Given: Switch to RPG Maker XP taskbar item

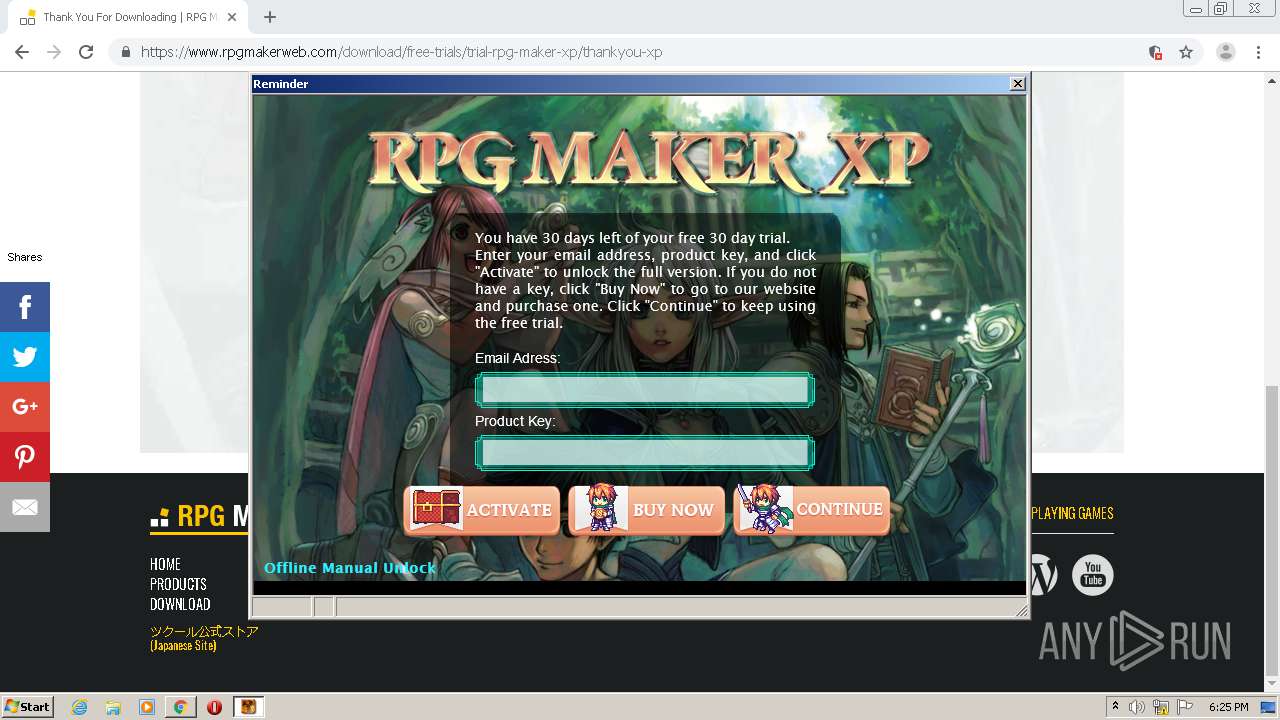Looking at the screenshot, I should click(248, 707).
